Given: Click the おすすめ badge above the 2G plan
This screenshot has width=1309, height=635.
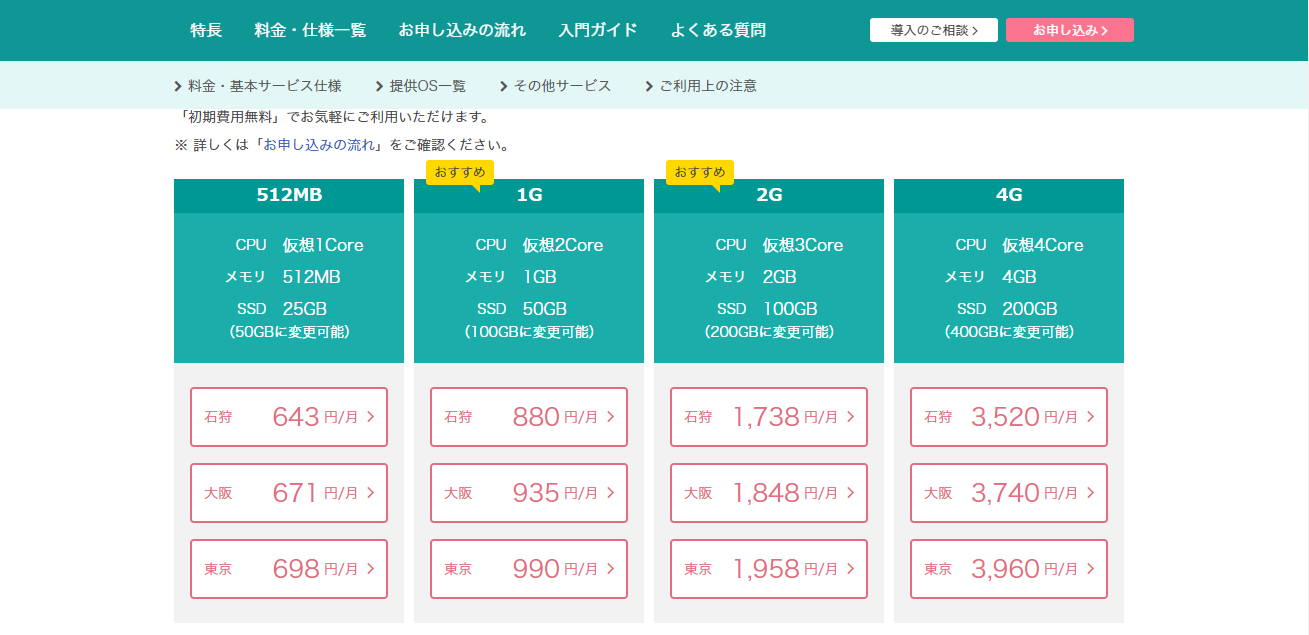Looking at the screenshot, I should coord(697,170).
